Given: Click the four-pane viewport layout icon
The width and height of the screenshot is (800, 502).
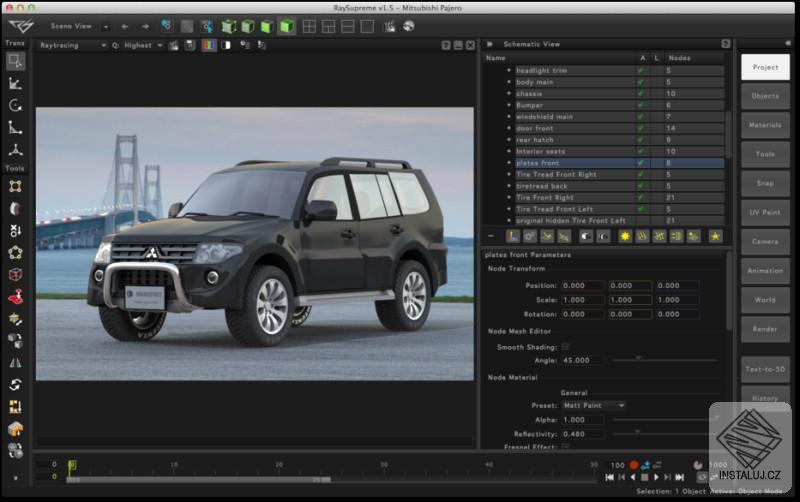Looking at the screenshot, I should (310, 26).
